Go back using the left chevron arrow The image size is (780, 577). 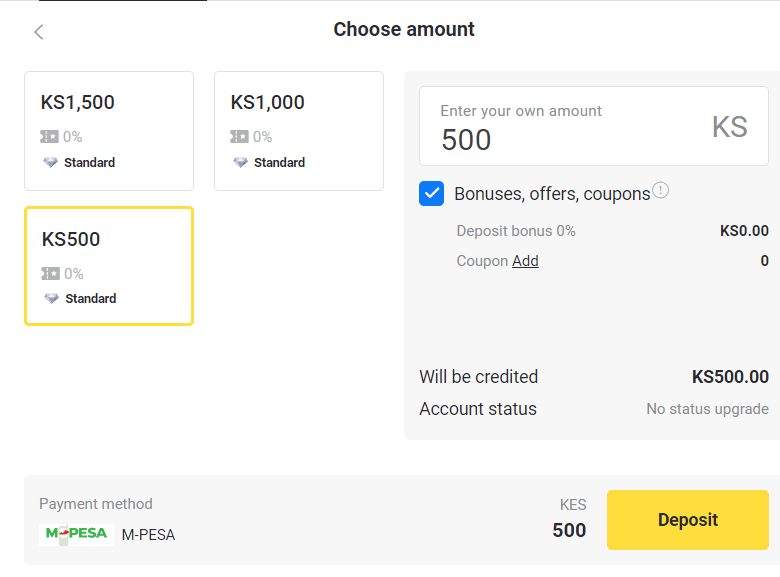pyautogui.click(x=39, y=32)
